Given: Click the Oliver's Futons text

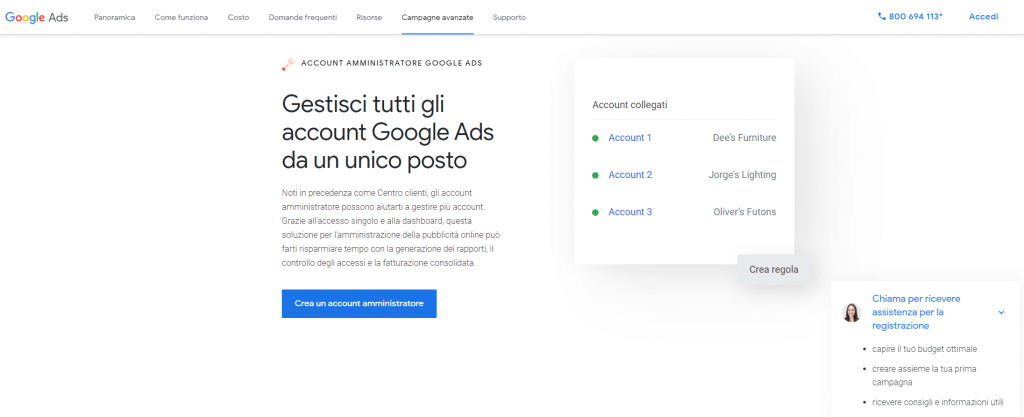Looking at the screenshot, I should (745, 212).
